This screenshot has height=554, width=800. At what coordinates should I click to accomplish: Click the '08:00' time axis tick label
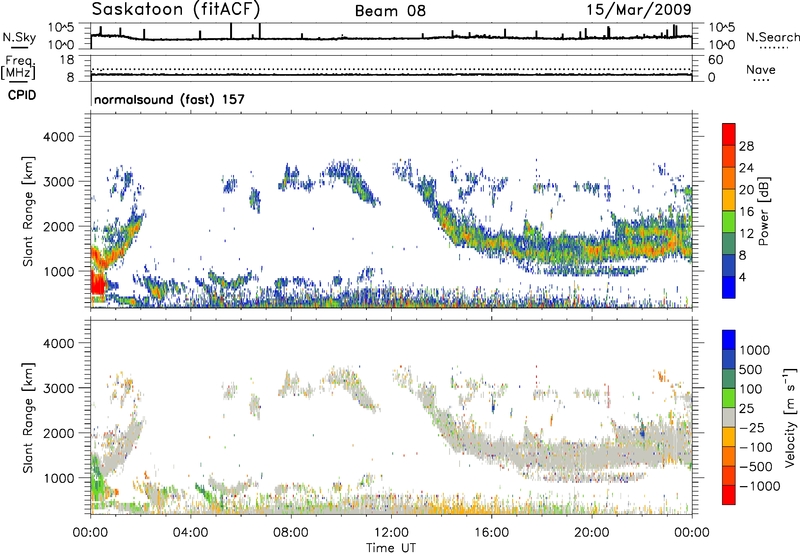click(291, 533)
